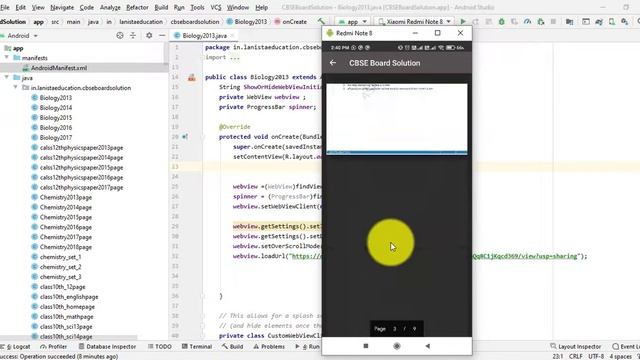This screenshot has height=360, width=640.
Task: Click Sync Project with Gradle Files icon
Action: 599,22
